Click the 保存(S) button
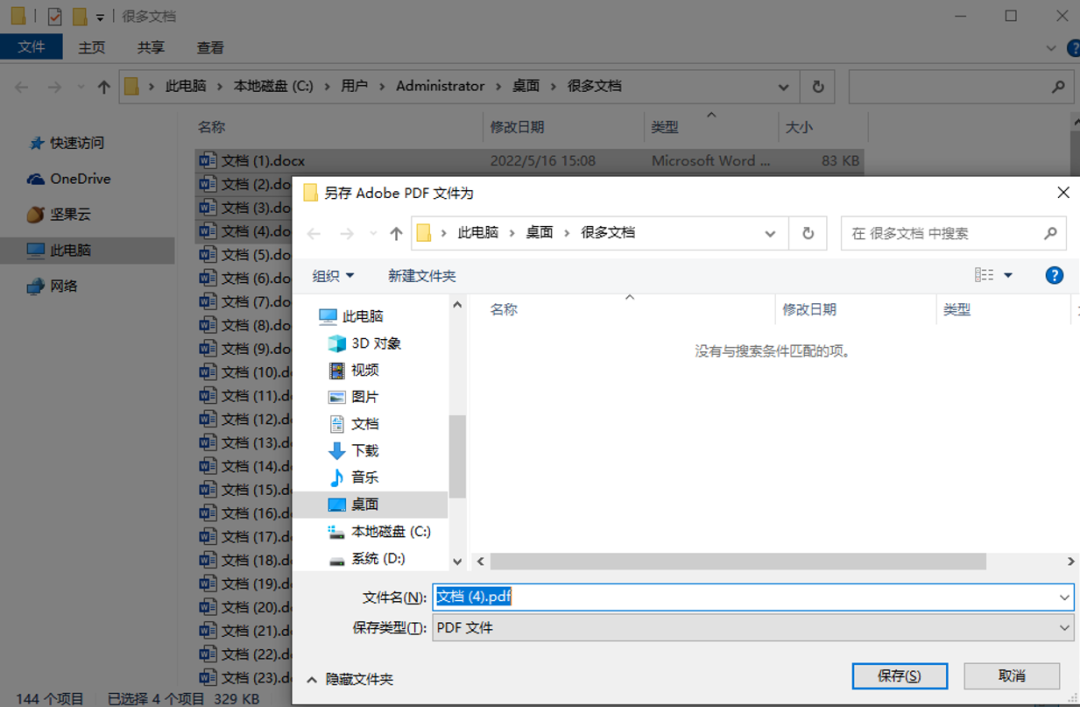This screenshot has height=707, width=1080. [900, 676]
